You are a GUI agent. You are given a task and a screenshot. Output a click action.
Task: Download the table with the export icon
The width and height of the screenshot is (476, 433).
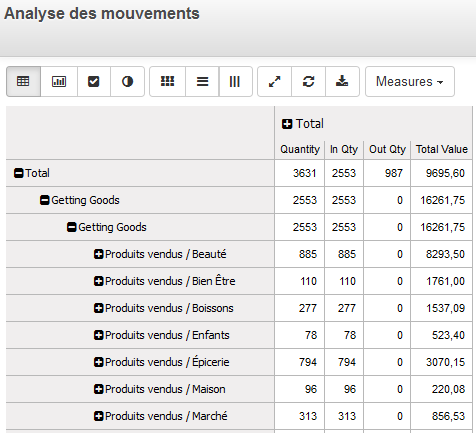tap(342, 81)
